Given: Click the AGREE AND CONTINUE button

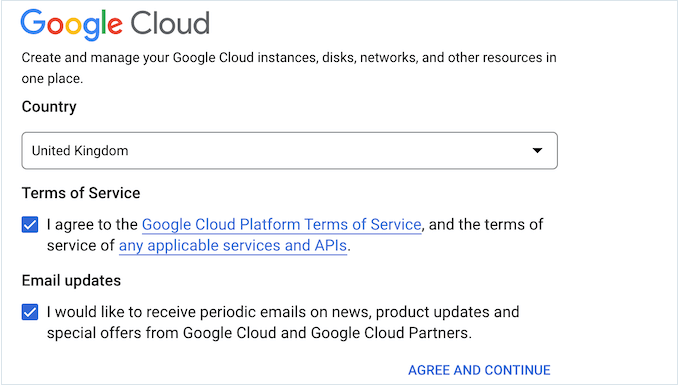Looking at the screenshot, I should pos(479,370).
